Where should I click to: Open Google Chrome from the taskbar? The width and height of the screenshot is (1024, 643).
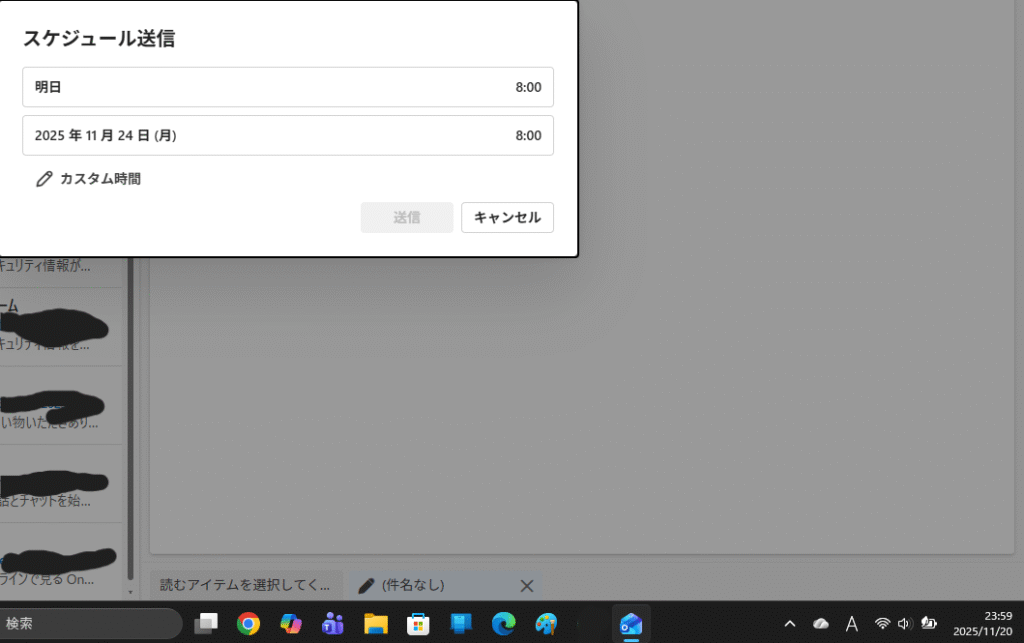pyautogui.click(x=248, y=624)
